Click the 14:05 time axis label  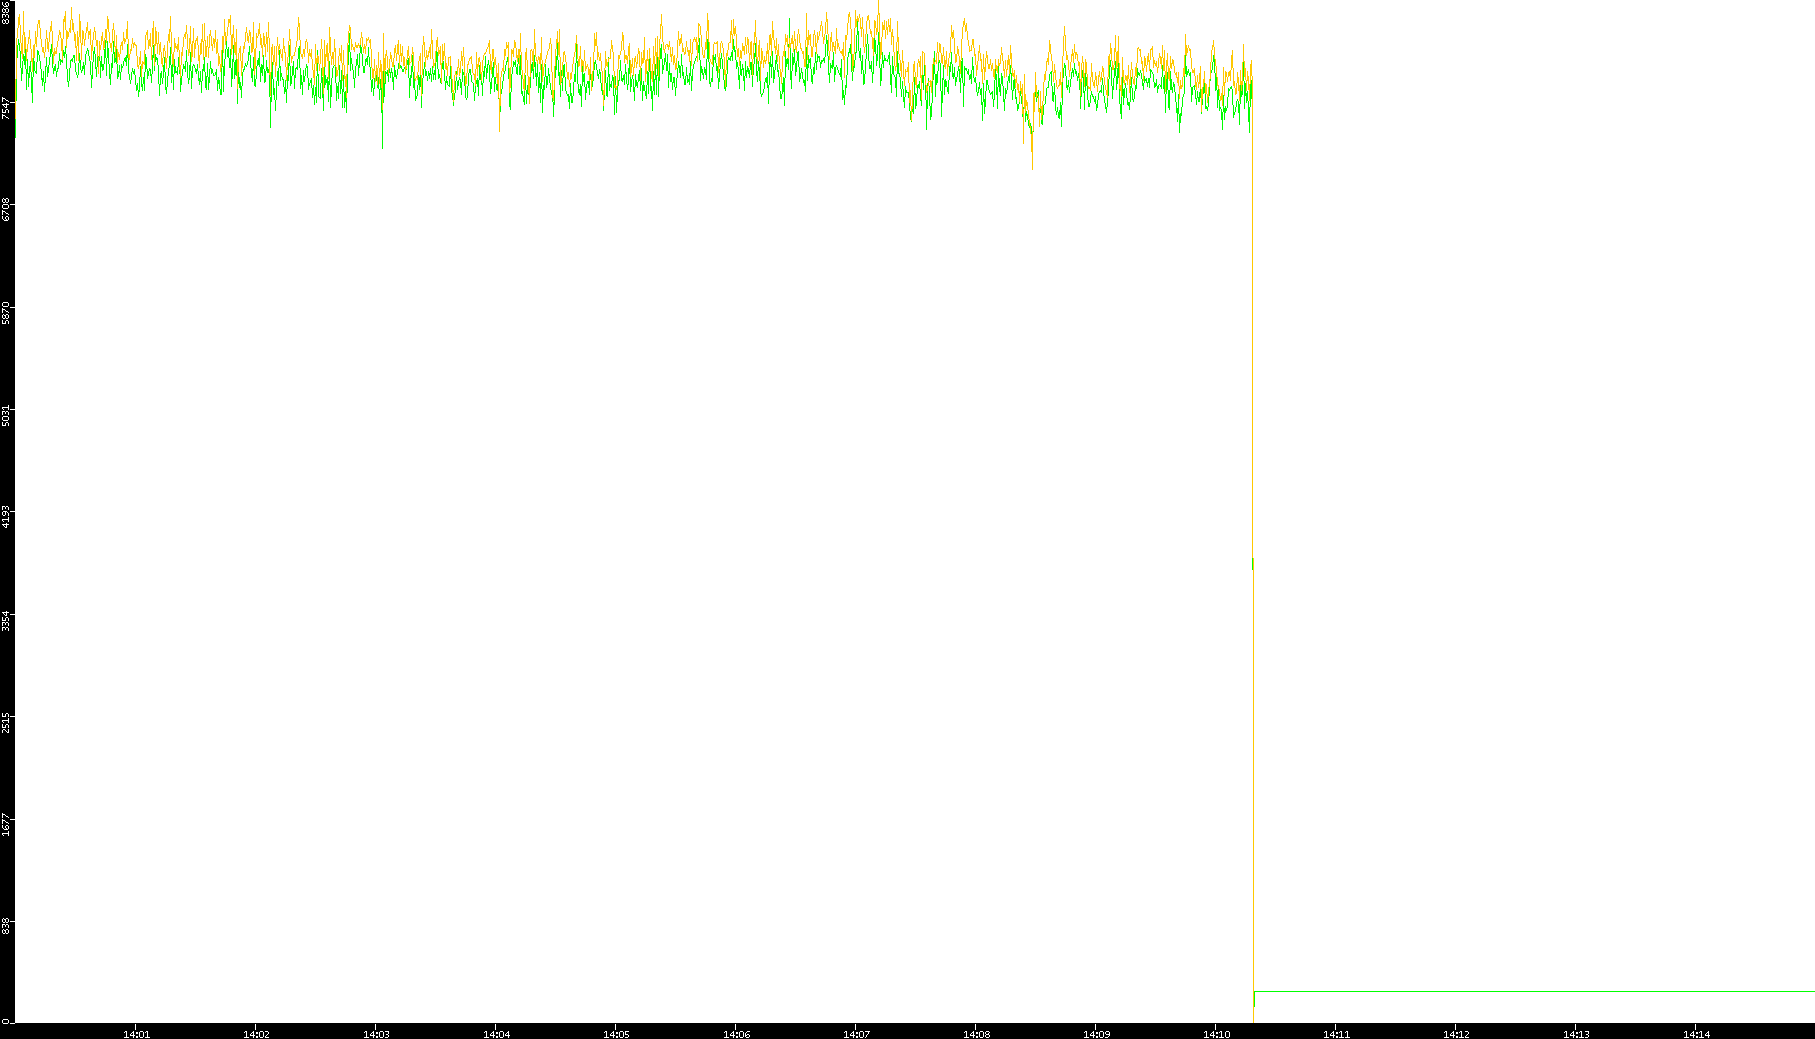click(x=616, y=1034)
